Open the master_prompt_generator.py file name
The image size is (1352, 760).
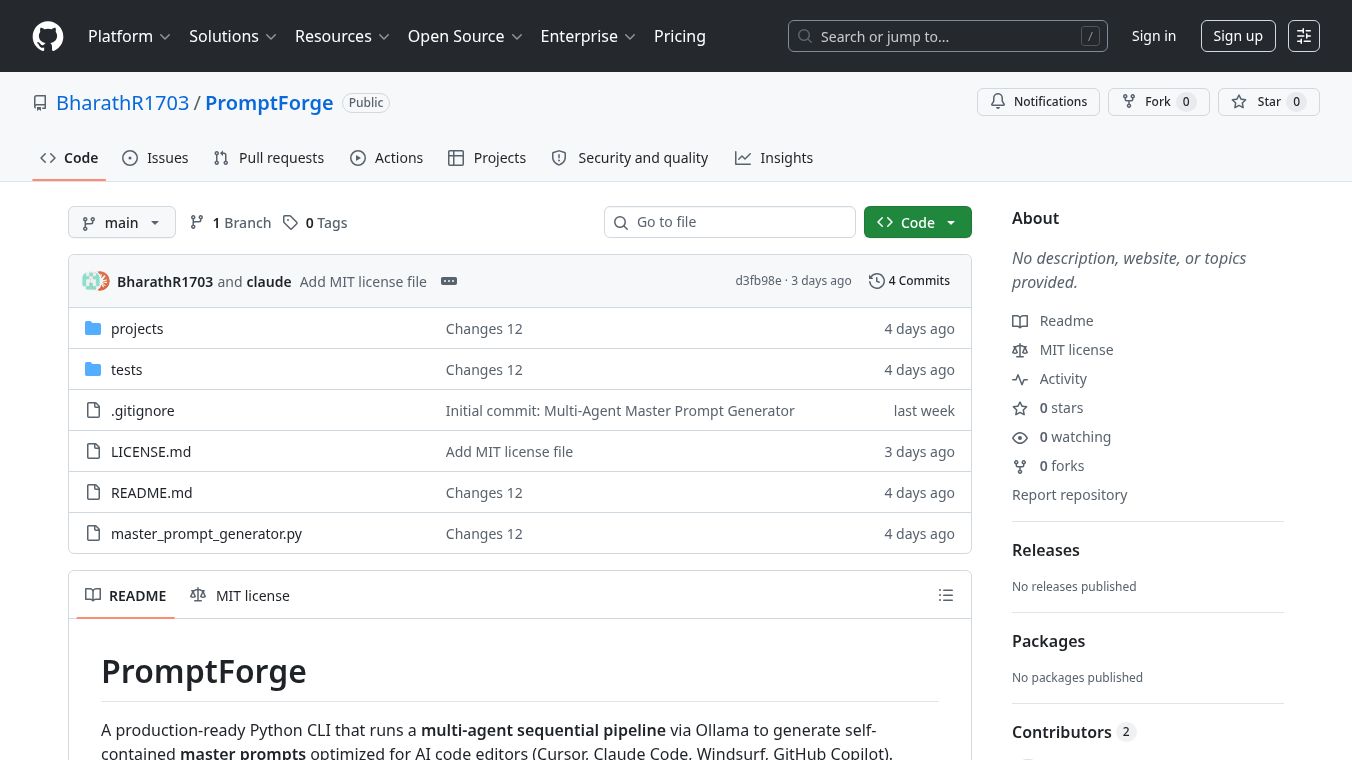[x=206, y=534]
